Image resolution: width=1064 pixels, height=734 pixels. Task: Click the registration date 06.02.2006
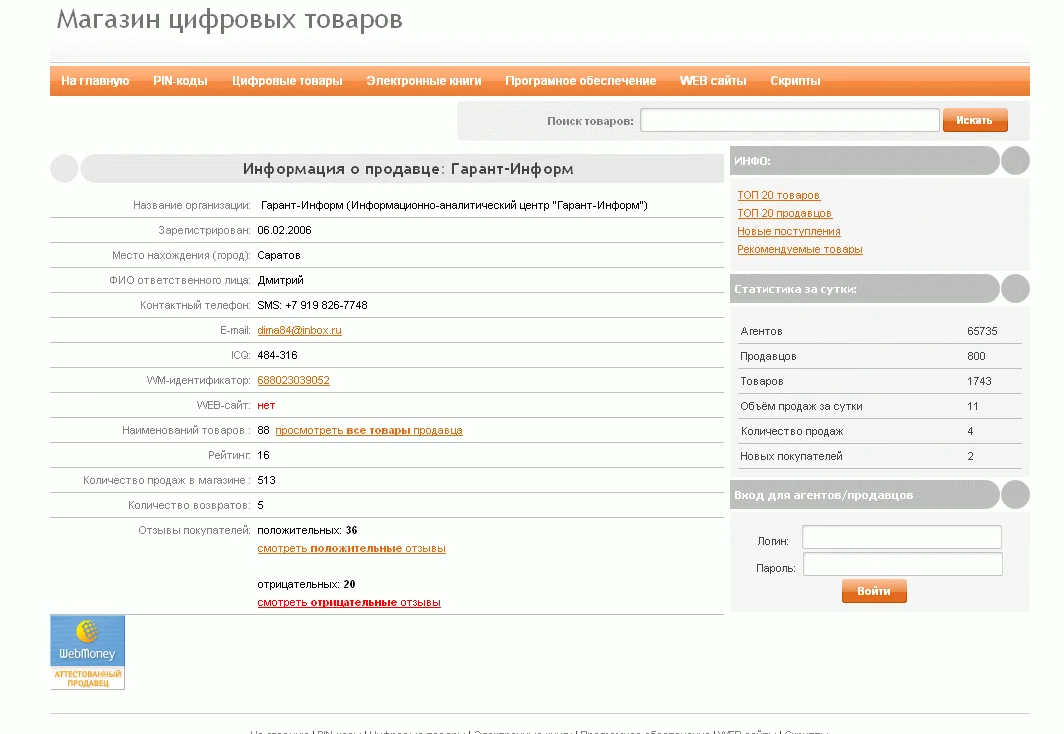tap(284, 231)
